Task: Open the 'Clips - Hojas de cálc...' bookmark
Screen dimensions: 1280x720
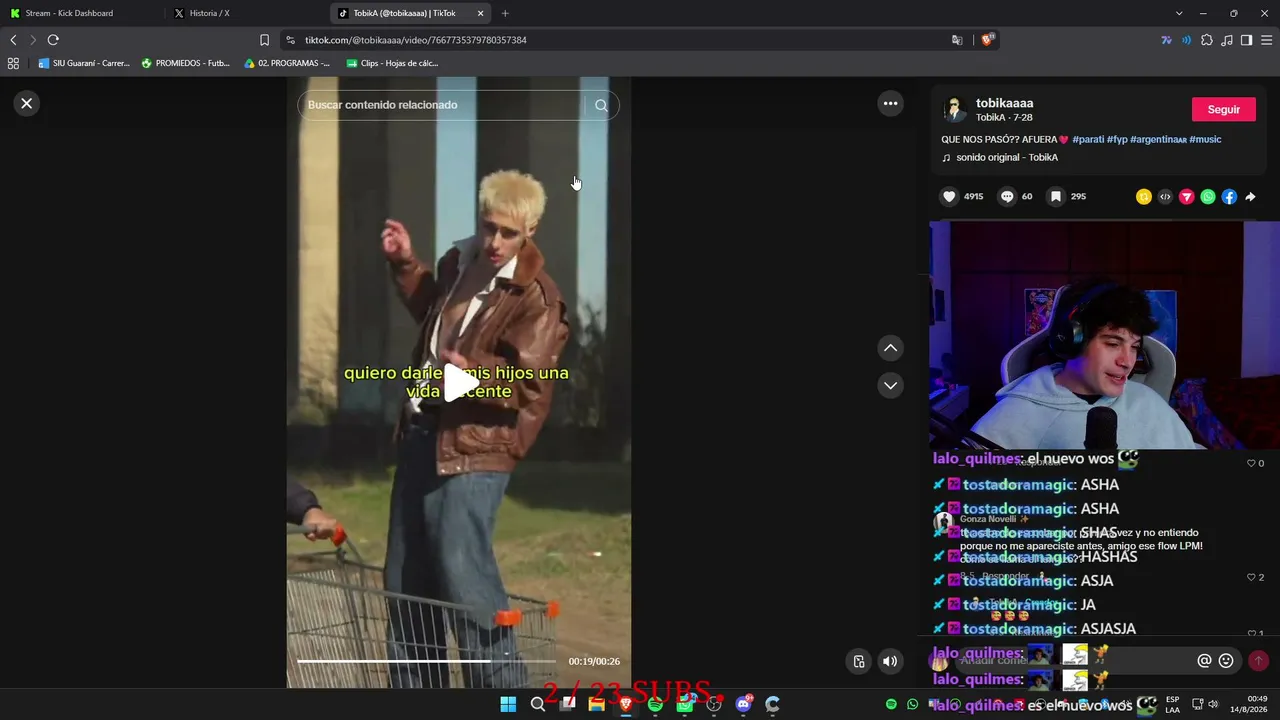Action: pyautogui.click(x=392, y=63)
